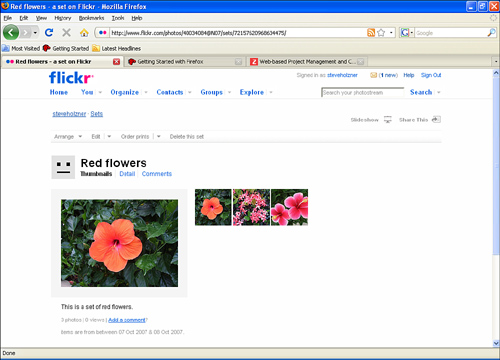Click the Share This arrow icon
Viewport: 500px width, 360px height.
click(x=436, y=120)
